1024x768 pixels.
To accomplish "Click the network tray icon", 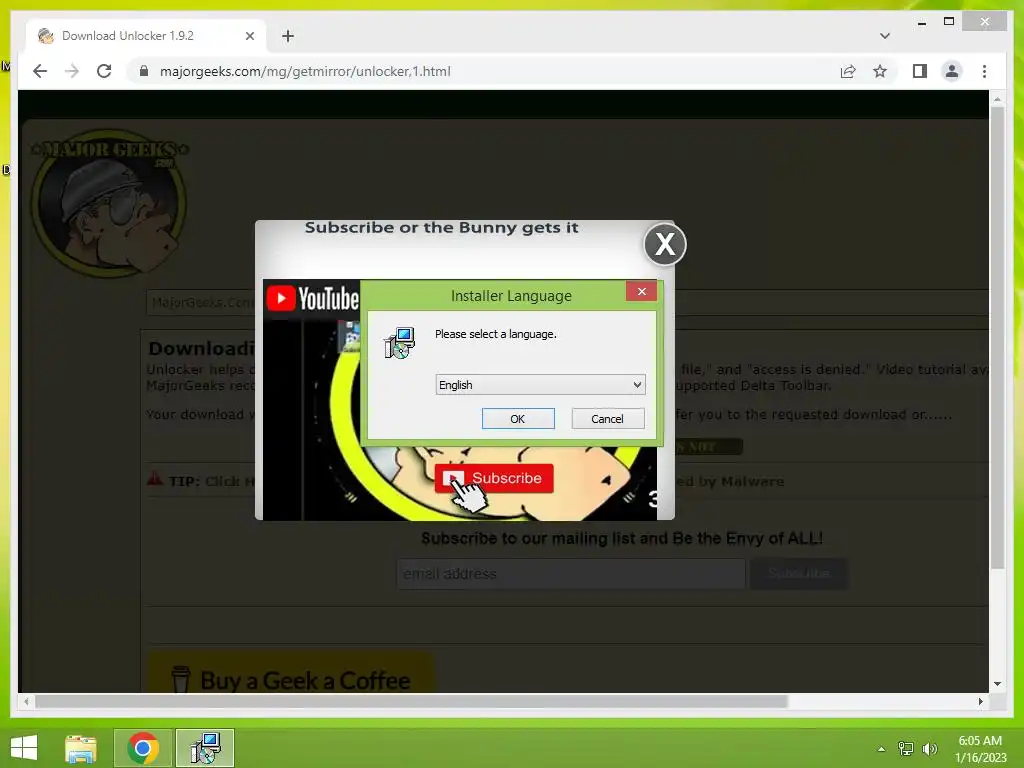I will pyautogui.click(x=906, y=748).
